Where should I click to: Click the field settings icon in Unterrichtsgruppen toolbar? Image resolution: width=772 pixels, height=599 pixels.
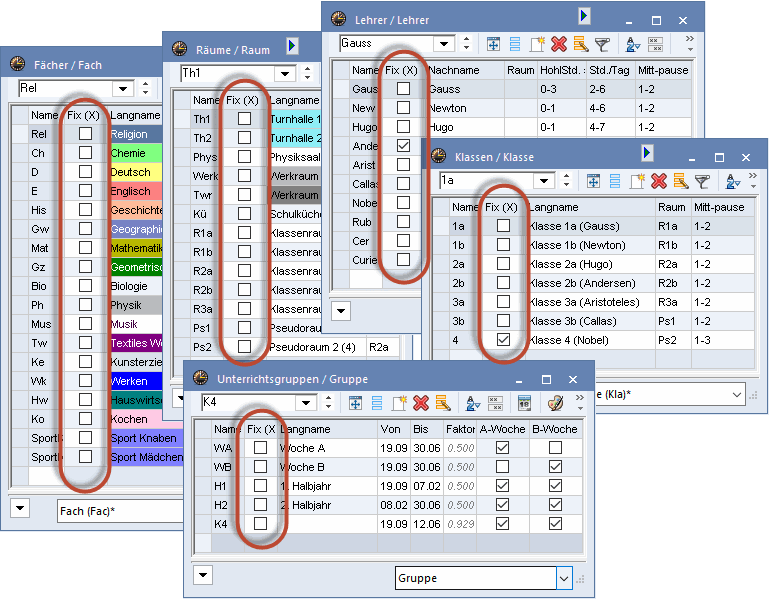coord(495,403)
